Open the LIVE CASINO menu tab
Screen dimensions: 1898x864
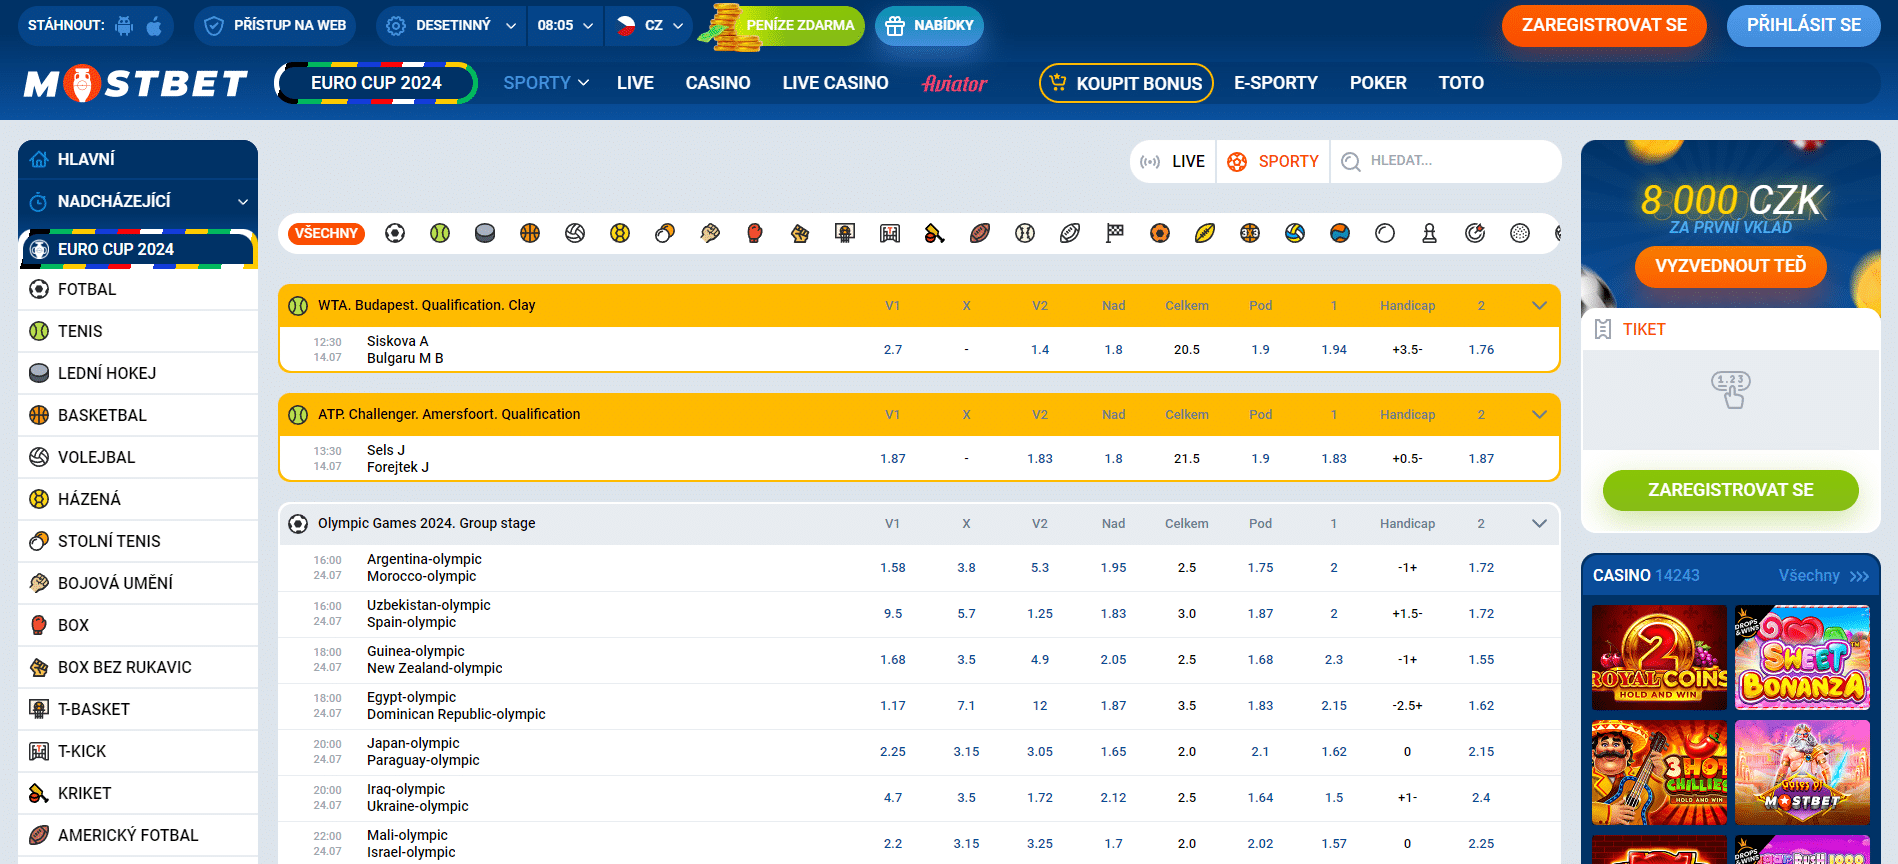tap(835, 83)
